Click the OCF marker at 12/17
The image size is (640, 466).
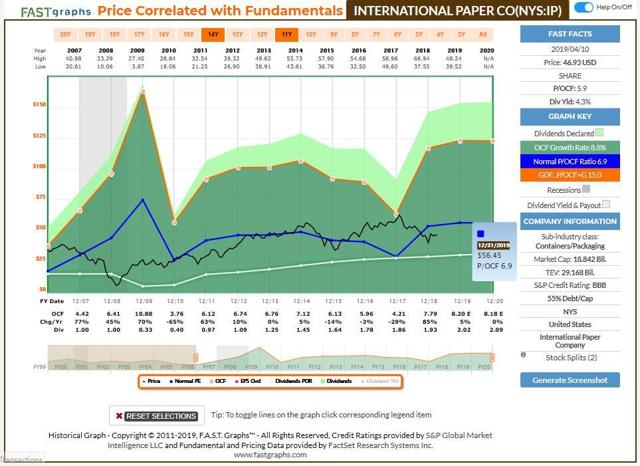point(396,214)
